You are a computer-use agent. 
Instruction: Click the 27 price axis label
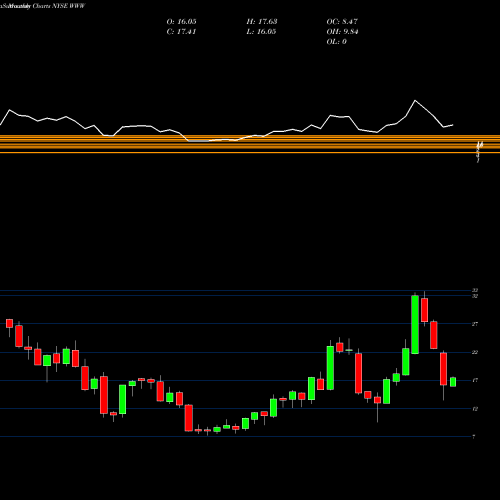(x=475, y=324)
